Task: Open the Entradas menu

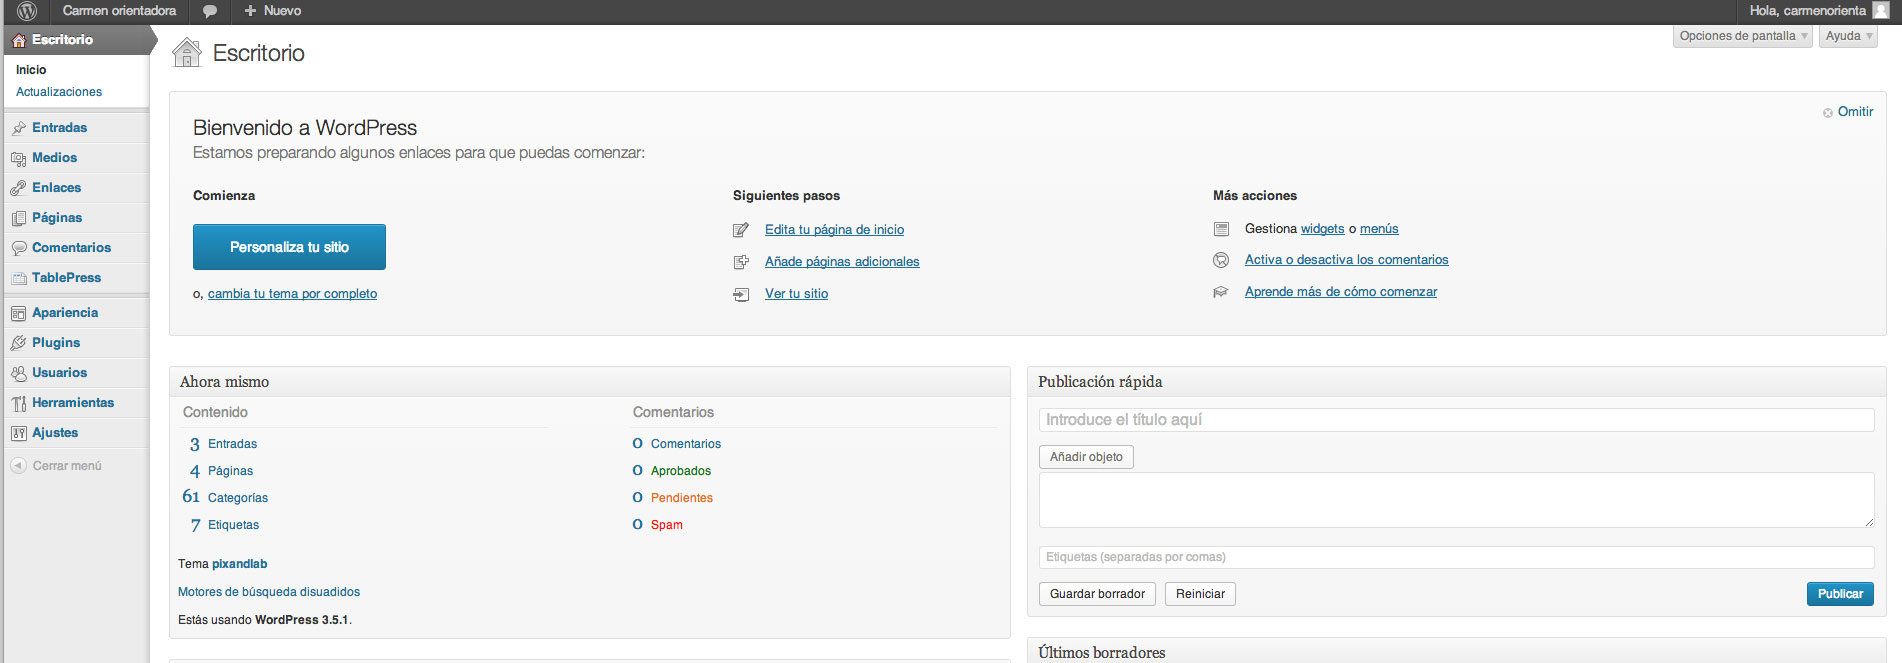Action: (x=59, y=128)
